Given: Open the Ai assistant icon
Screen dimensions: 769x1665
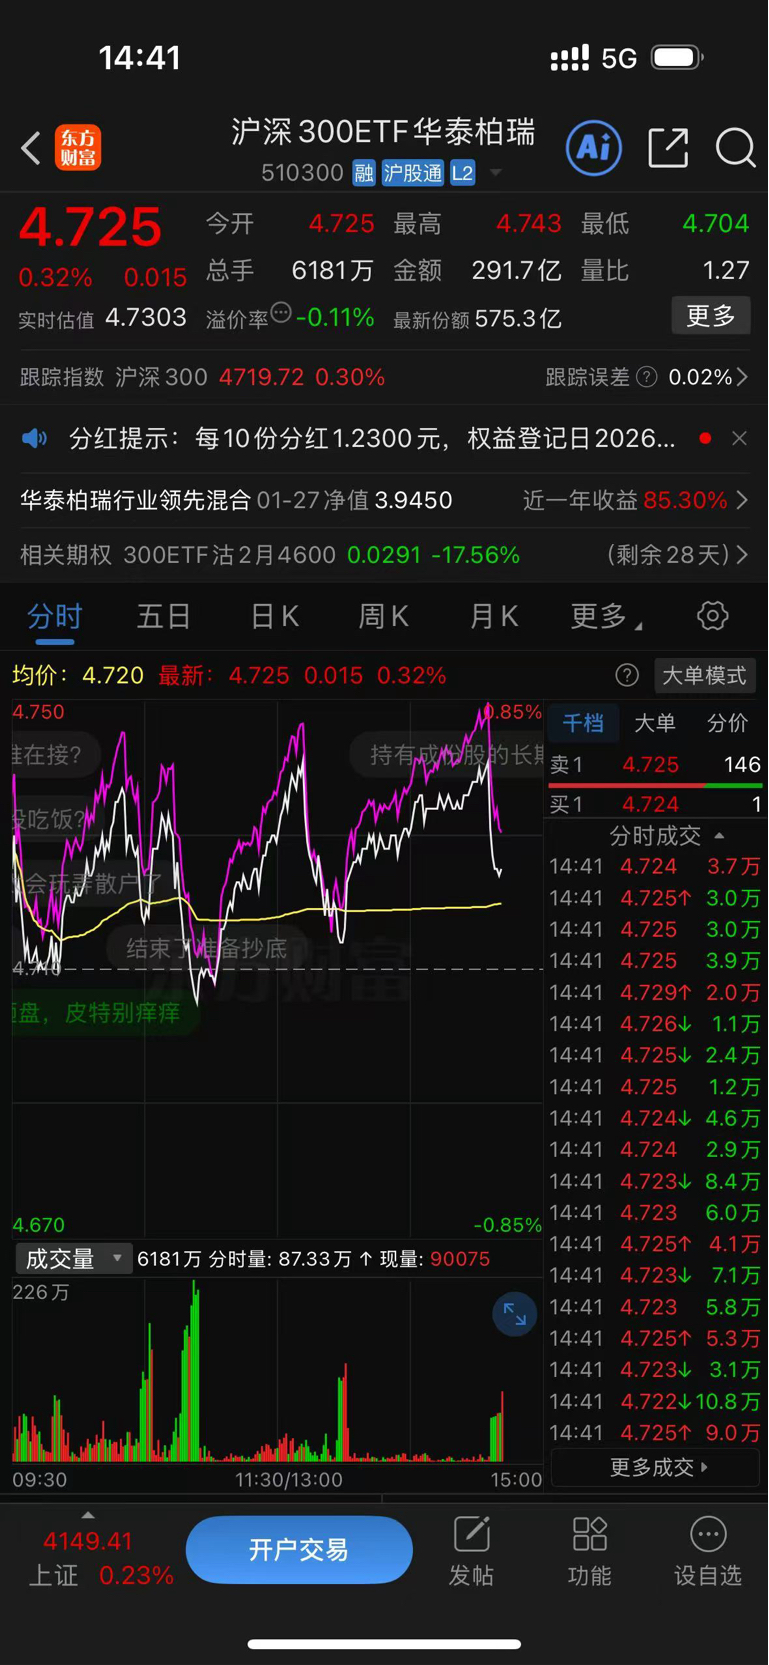Looking at the screenshot, I should (x=594, y=148).
